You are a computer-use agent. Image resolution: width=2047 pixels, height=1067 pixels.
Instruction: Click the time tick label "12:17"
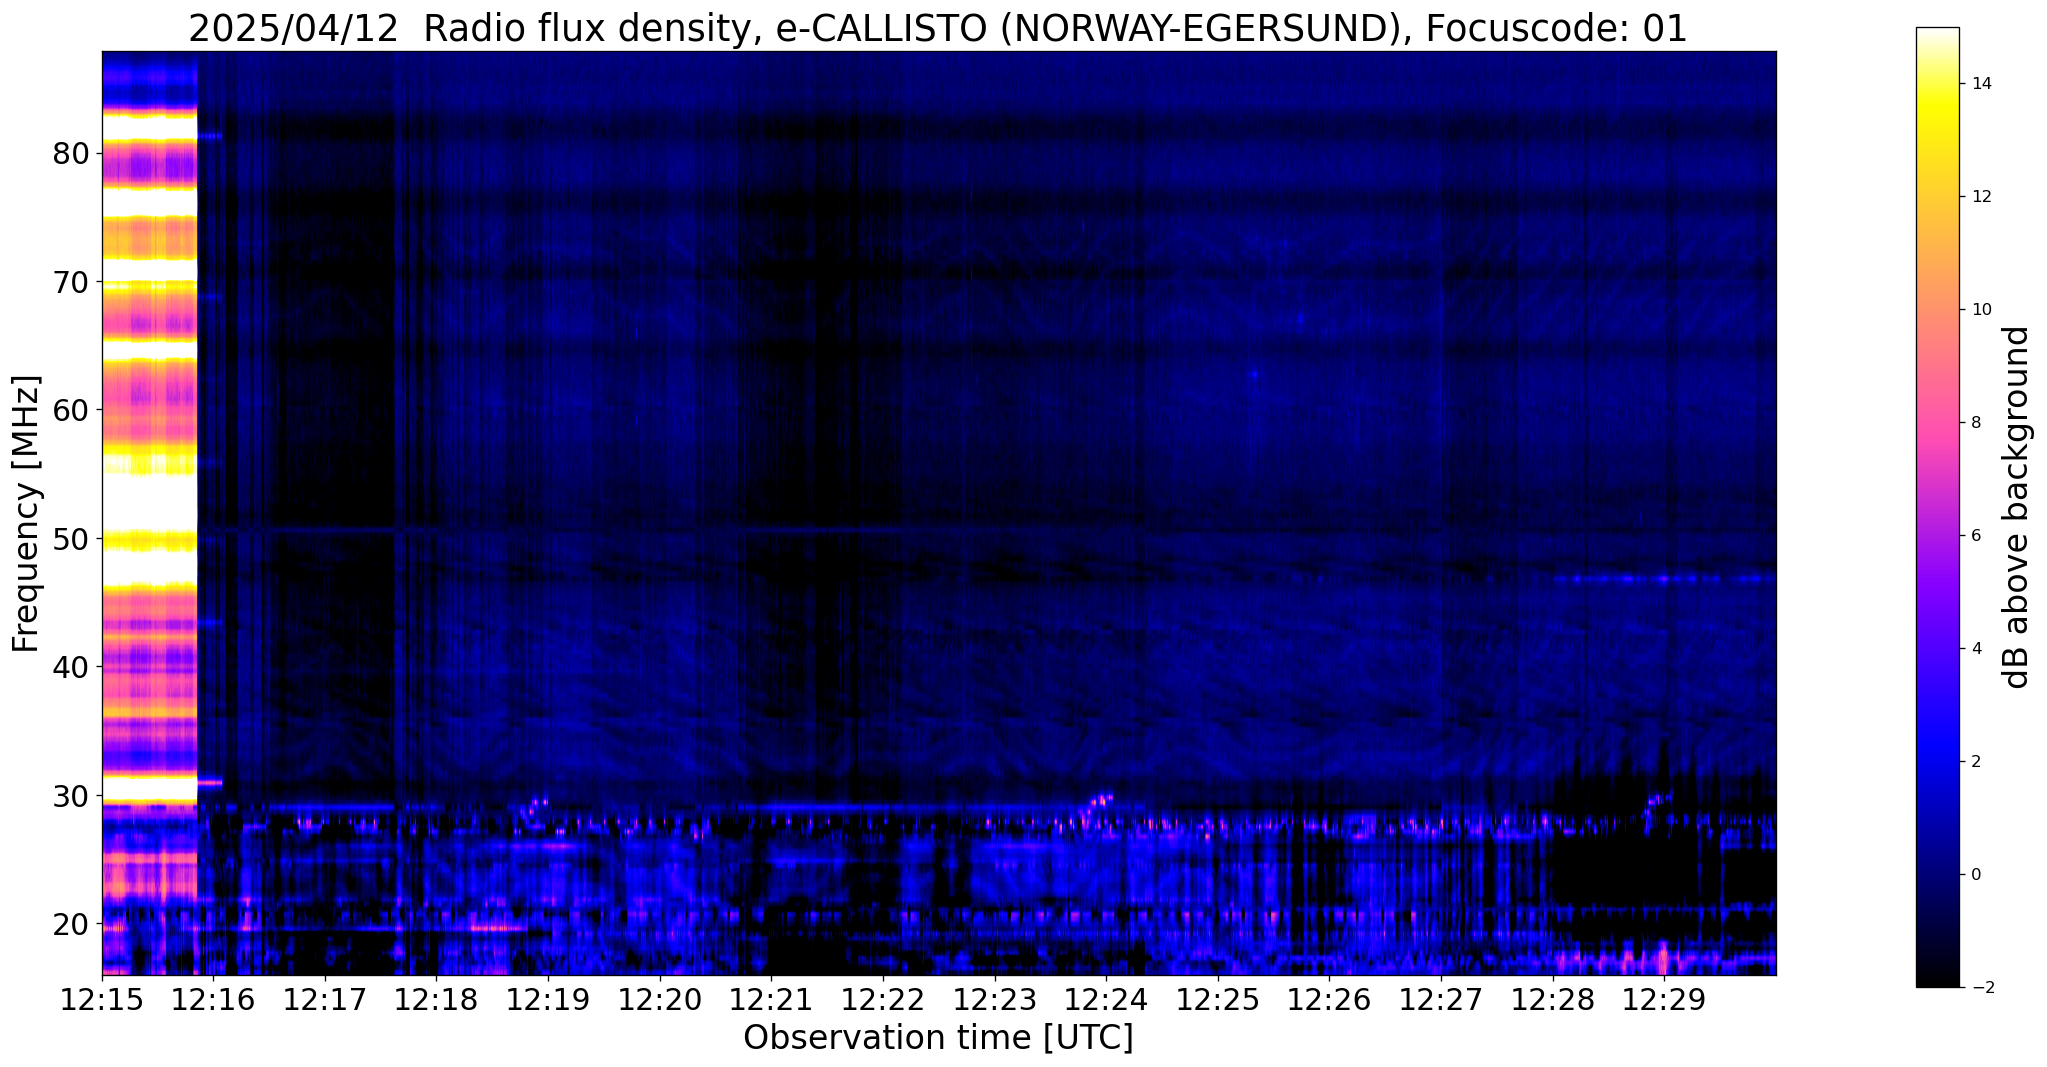click(x=325, y=1000)
